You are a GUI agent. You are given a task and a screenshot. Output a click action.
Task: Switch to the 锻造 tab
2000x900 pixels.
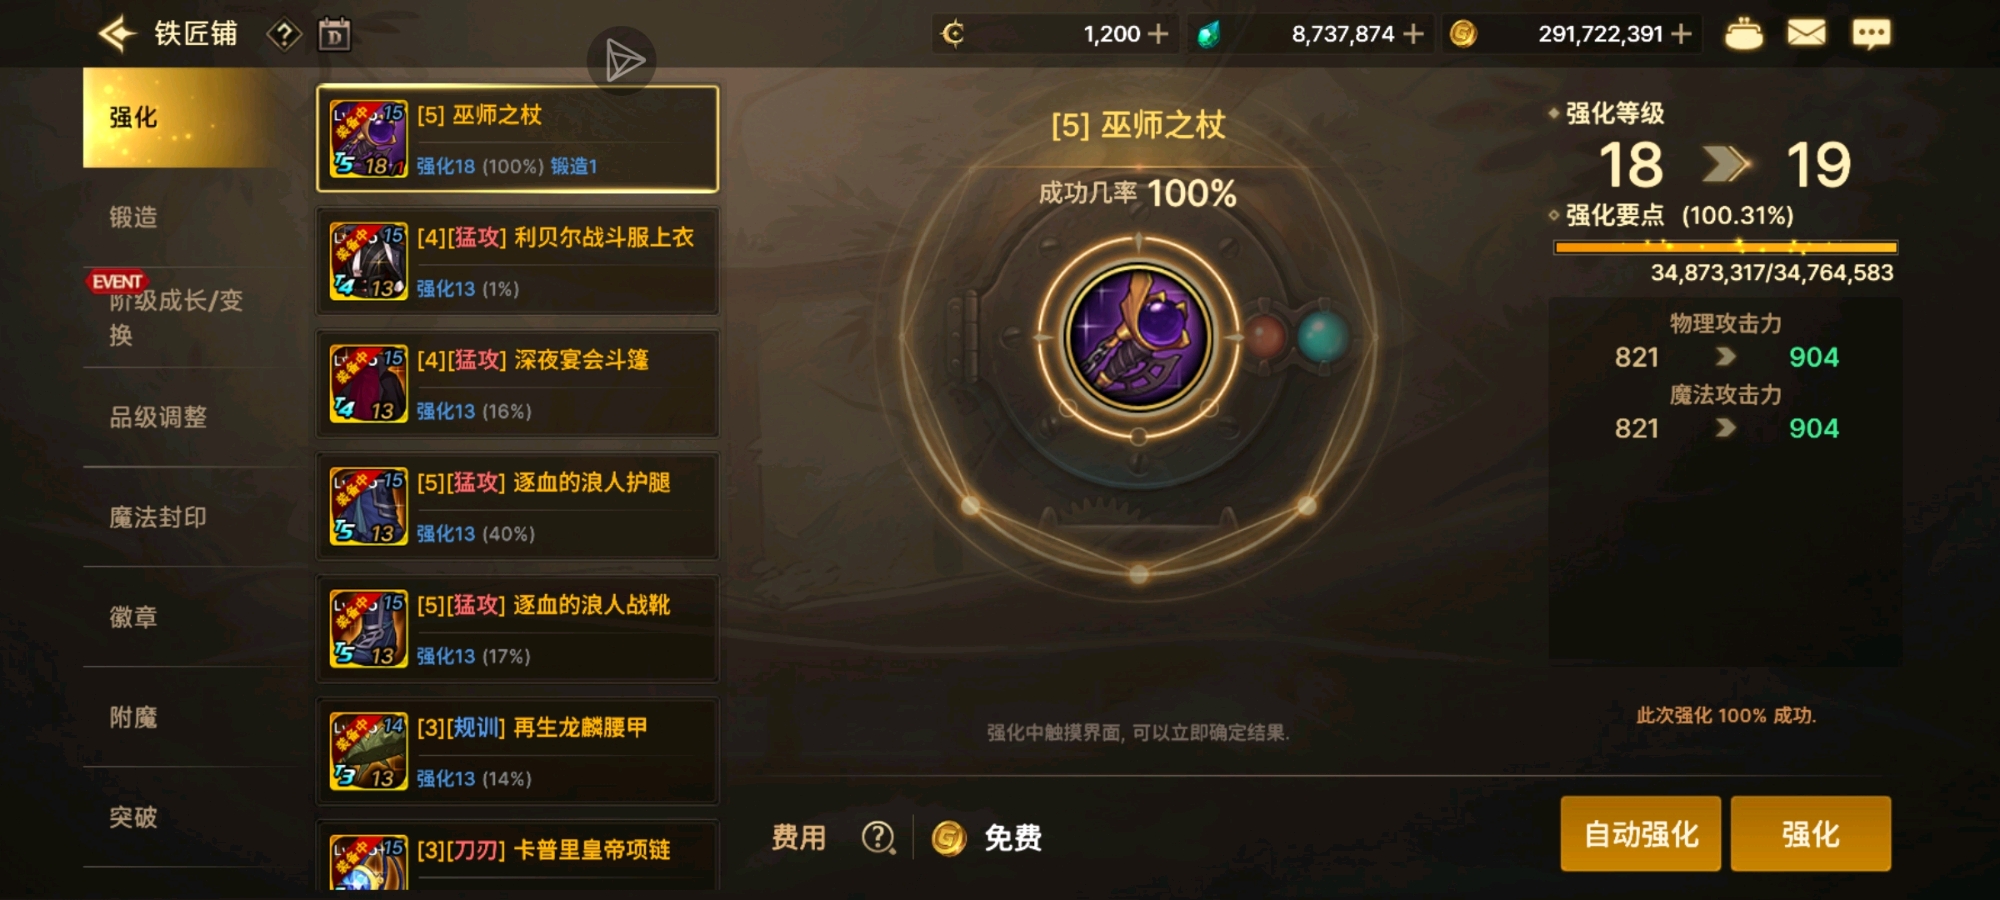point(134,217)
